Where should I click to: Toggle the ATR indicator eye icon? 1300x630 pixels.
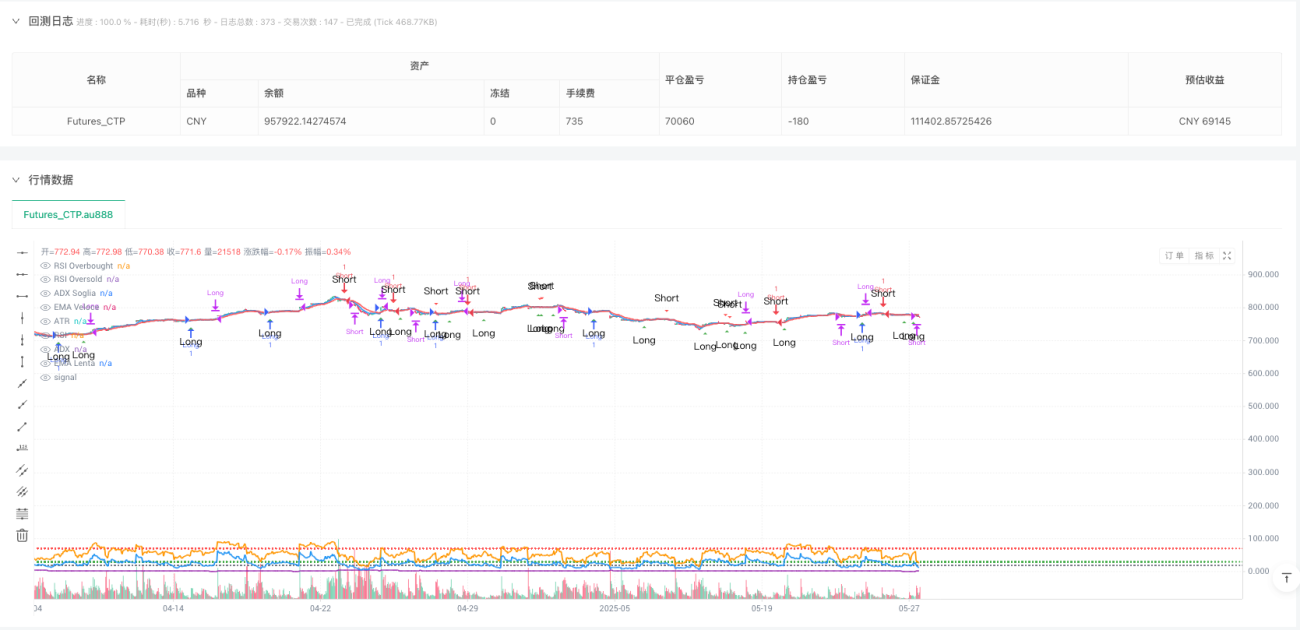tap(45, 321)
